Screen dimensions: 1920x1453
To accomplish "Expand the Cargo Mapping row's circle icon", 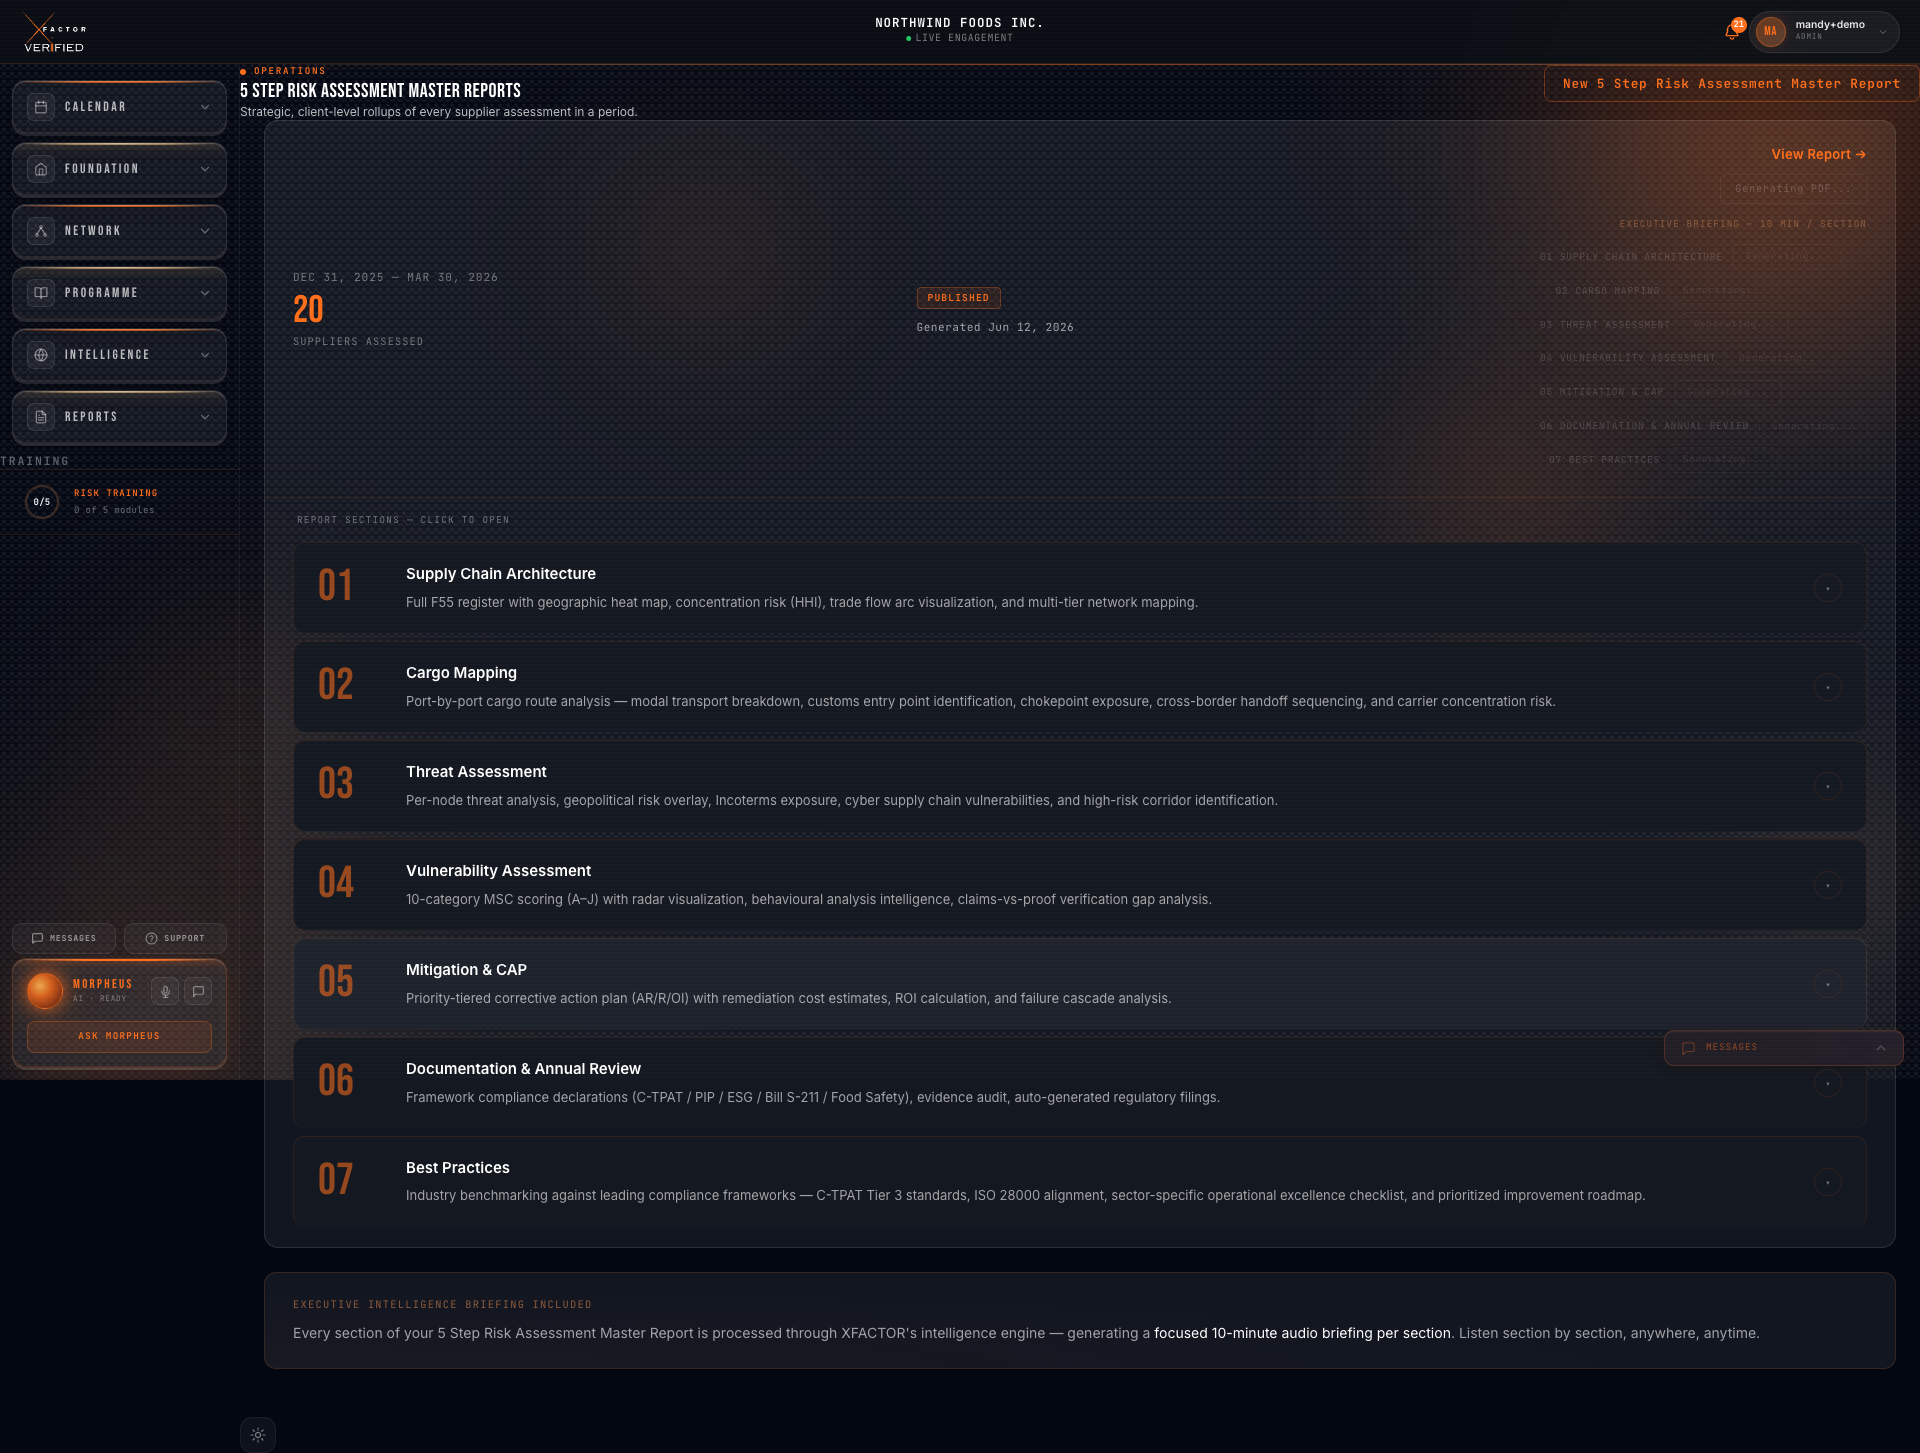I will click(x=1827, y=687).
